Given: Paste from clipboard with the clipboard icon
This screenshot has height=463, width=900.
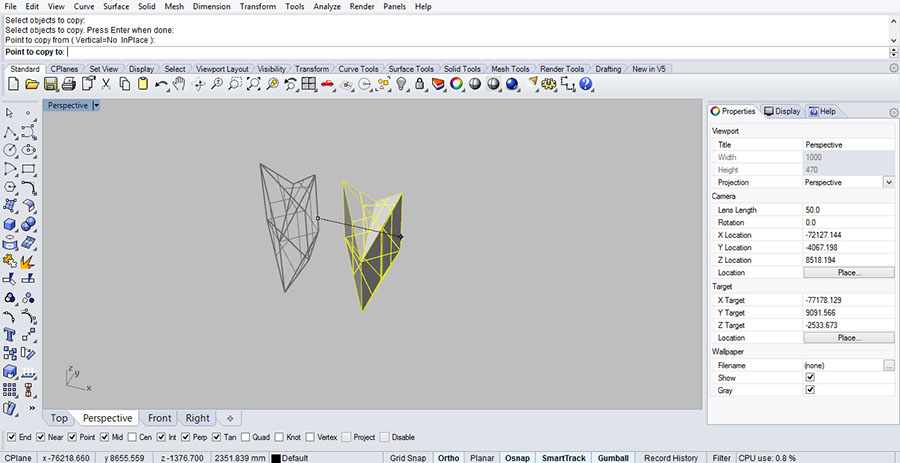Looking at the screenshot, I should [x=142, y=84].
